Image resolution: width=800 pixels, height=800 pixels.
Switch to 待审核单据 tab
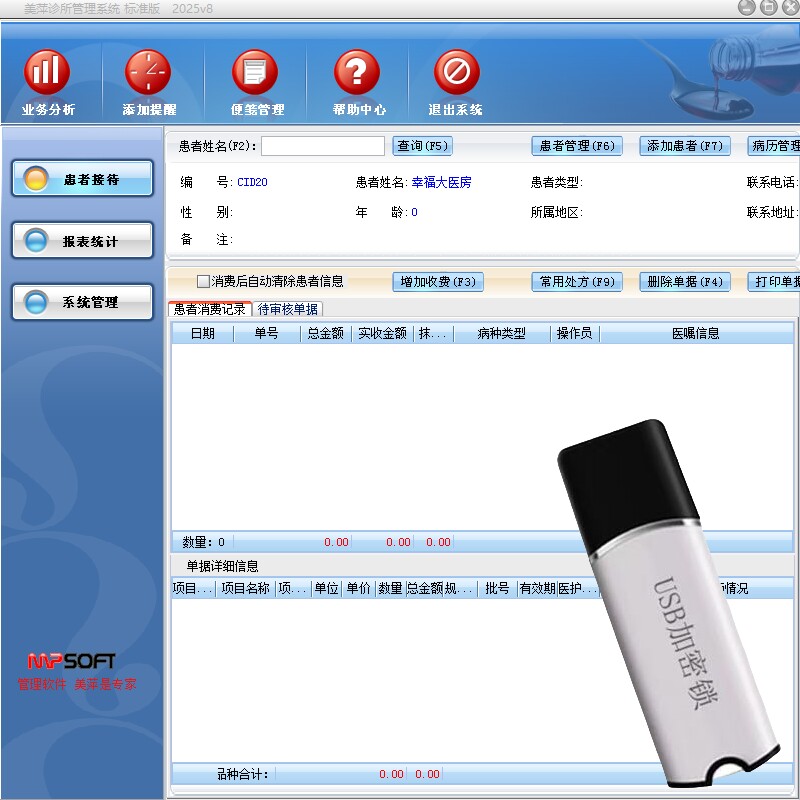click(287, 309)
